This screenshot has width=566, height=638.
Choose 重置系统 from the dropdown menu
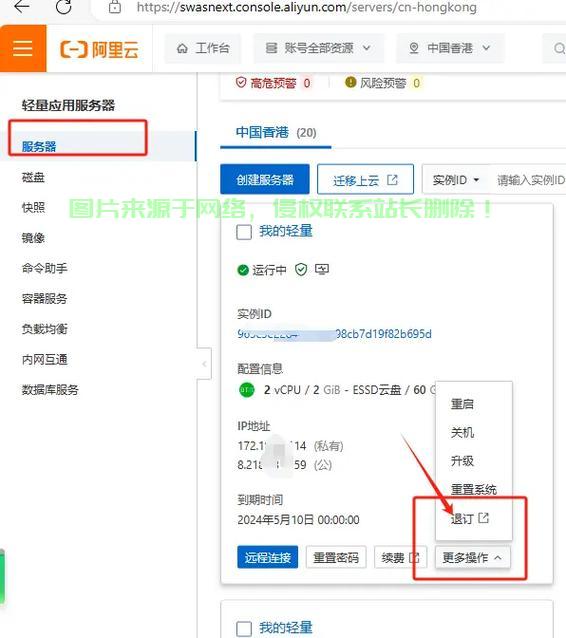point(474,489)
